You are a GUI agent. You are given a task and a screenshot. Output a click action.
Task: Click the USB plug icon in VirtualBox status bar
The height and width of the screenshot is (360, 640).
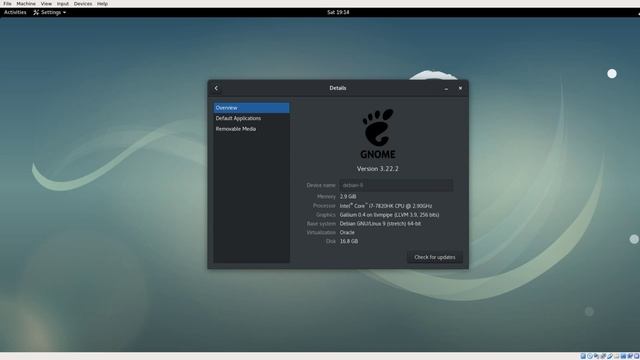(x=610, y=356)
